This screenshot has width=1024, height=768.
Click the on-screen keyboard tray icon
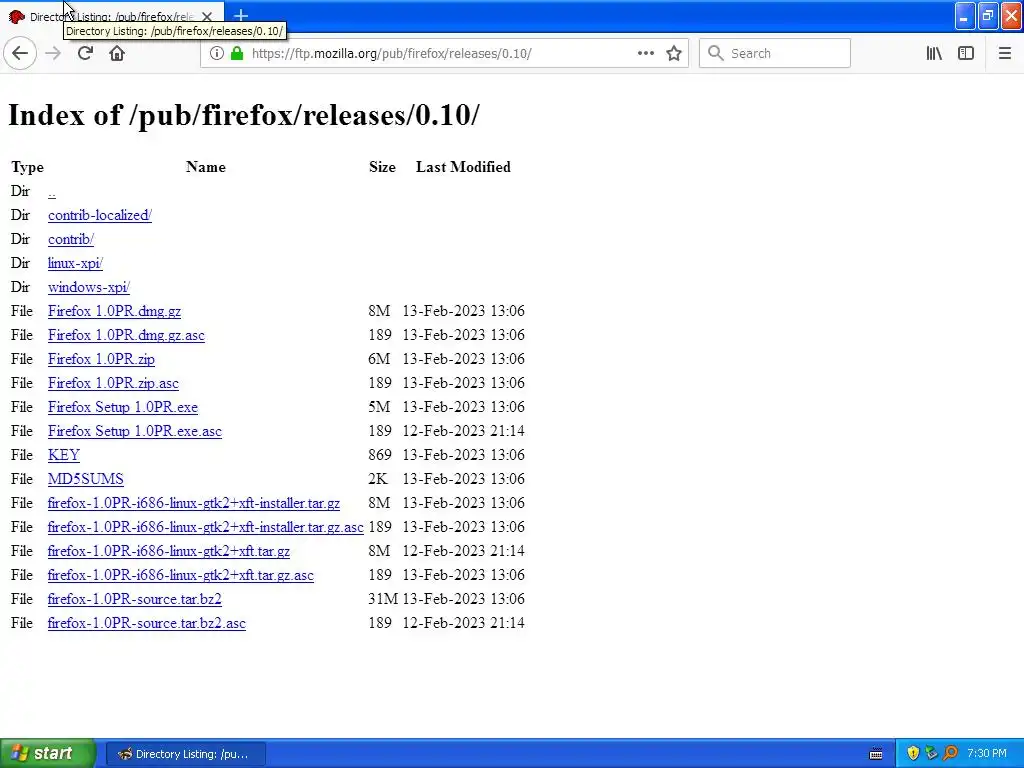876,754
